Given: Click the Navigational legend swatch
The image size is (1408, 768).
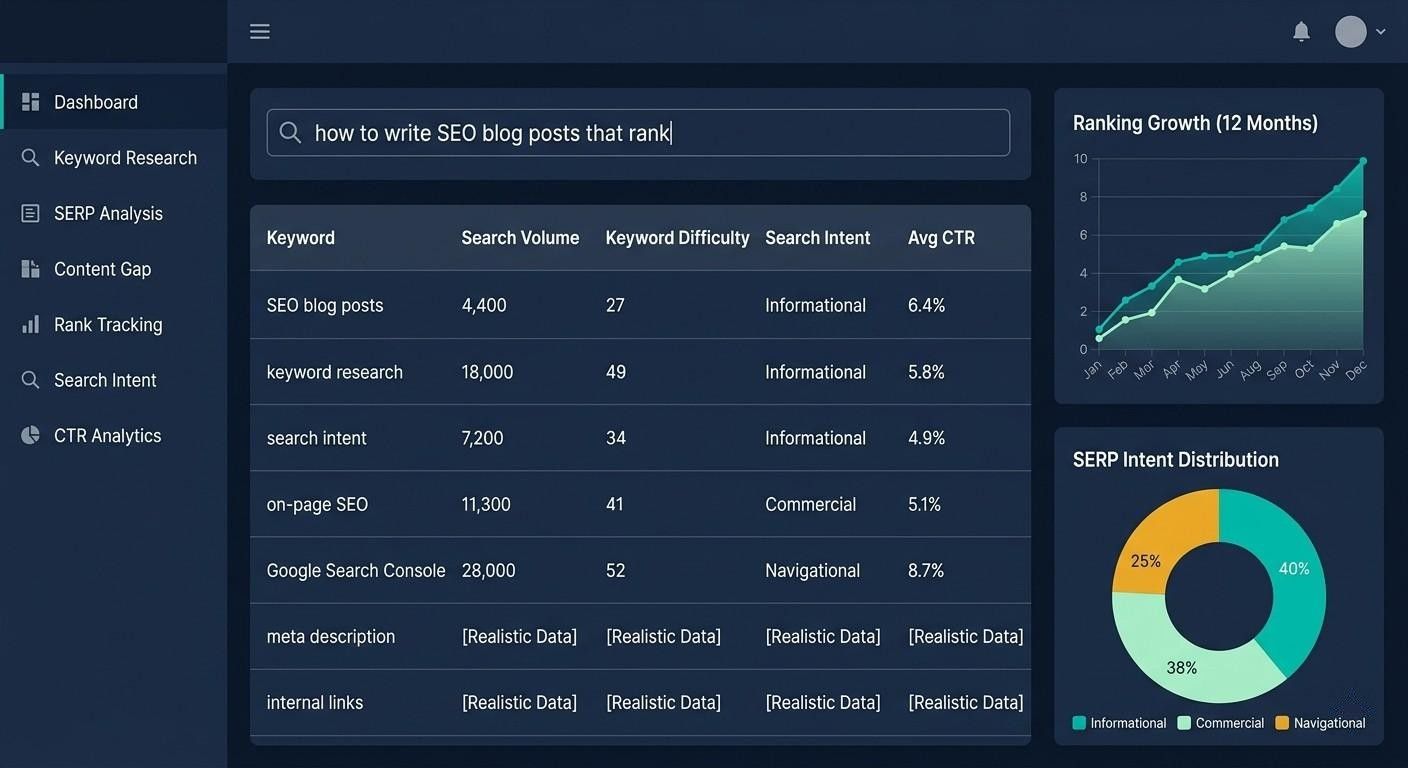Looking at the screenshot, I should 1282,723.
